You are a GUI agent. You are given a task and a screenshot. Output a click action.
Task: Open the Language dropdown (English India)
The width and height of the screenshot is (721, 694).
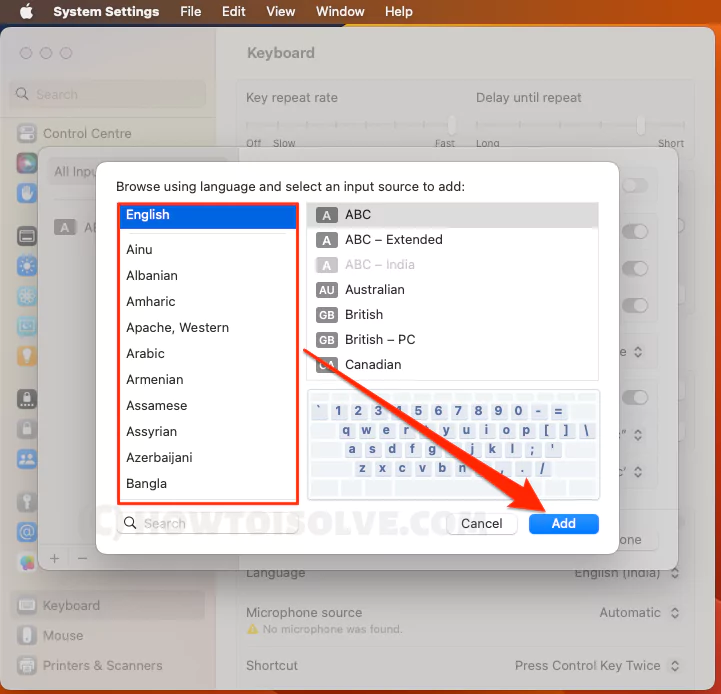tap(627, 574)
